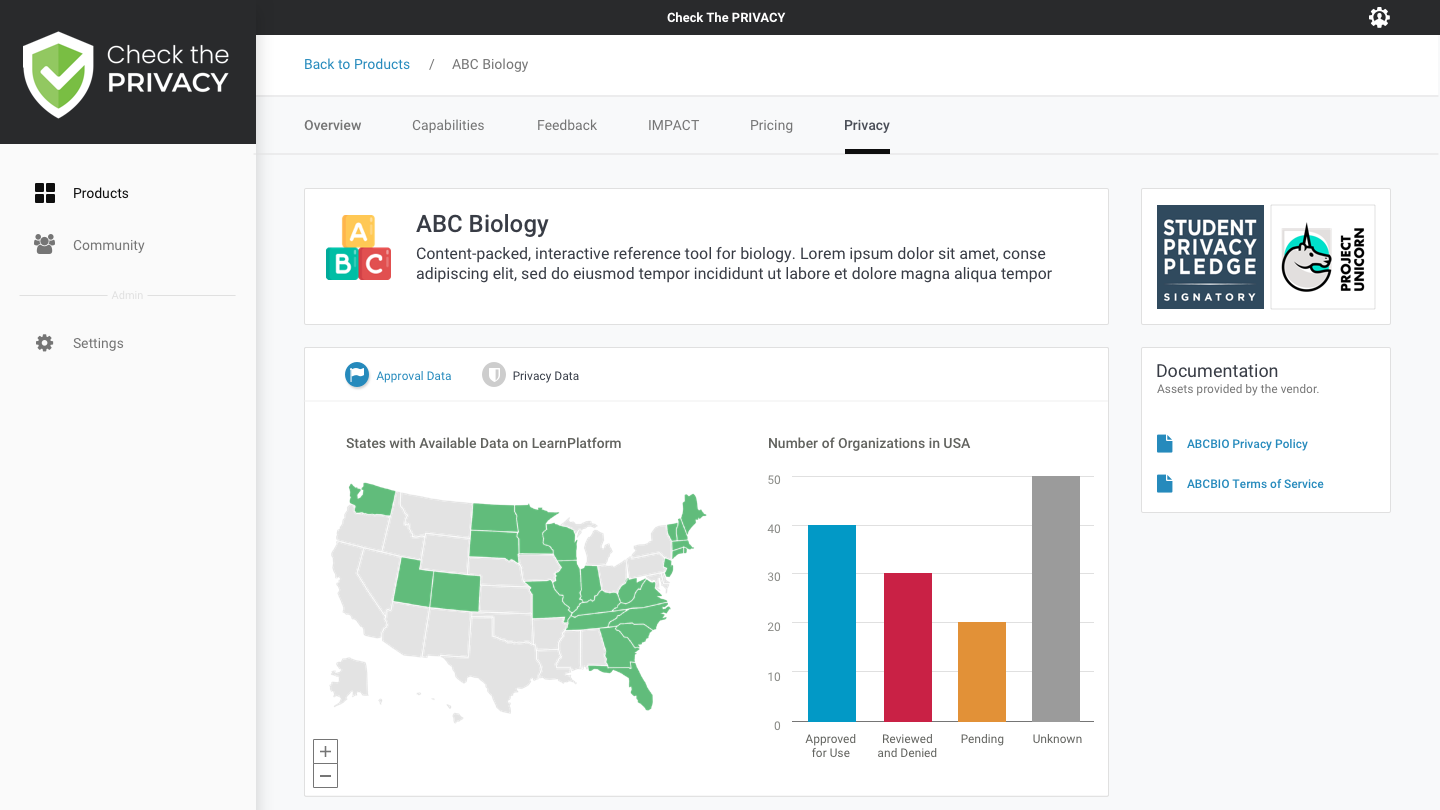Open the Capabilities tab
1440x810 pixels.
pos(448,125)
